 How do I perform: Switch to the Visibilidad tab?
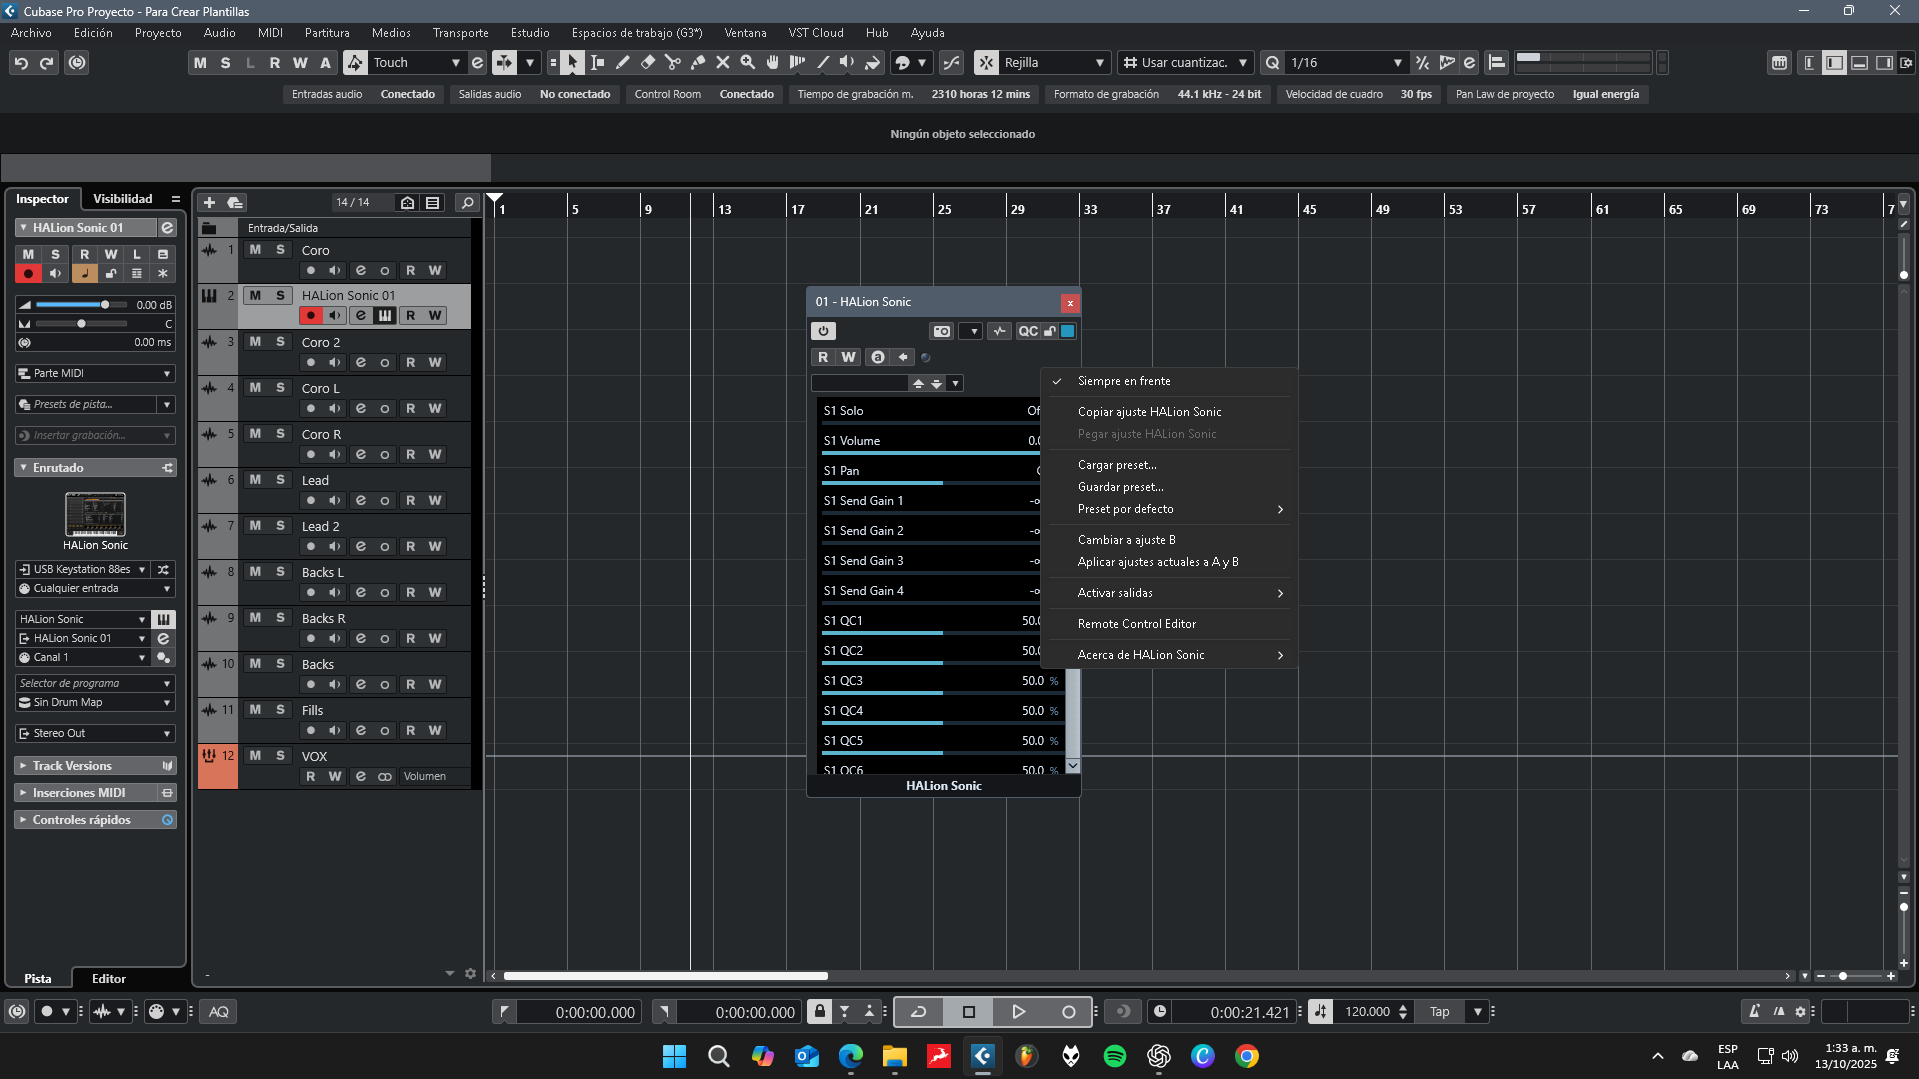(122, 199)
